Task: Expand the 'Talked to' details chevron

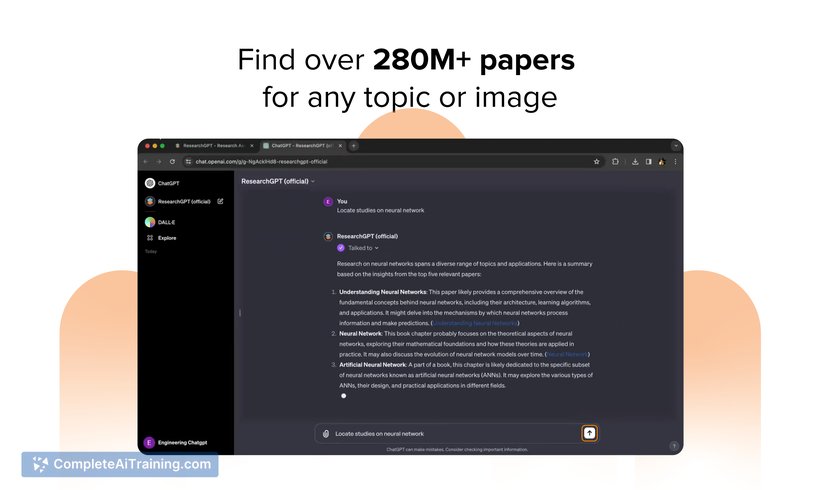Action: coord(377,248)
